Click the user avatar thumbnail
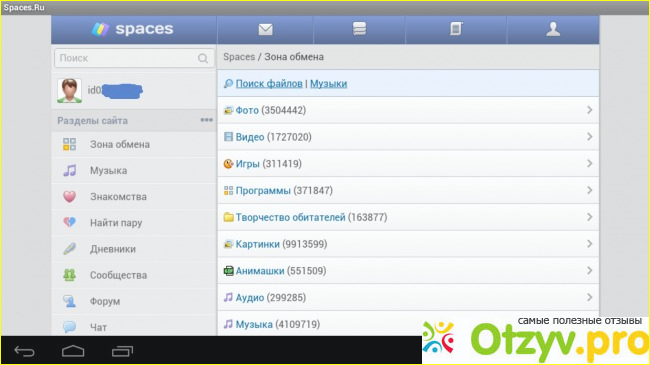650x365 pixels. [69, 90]
